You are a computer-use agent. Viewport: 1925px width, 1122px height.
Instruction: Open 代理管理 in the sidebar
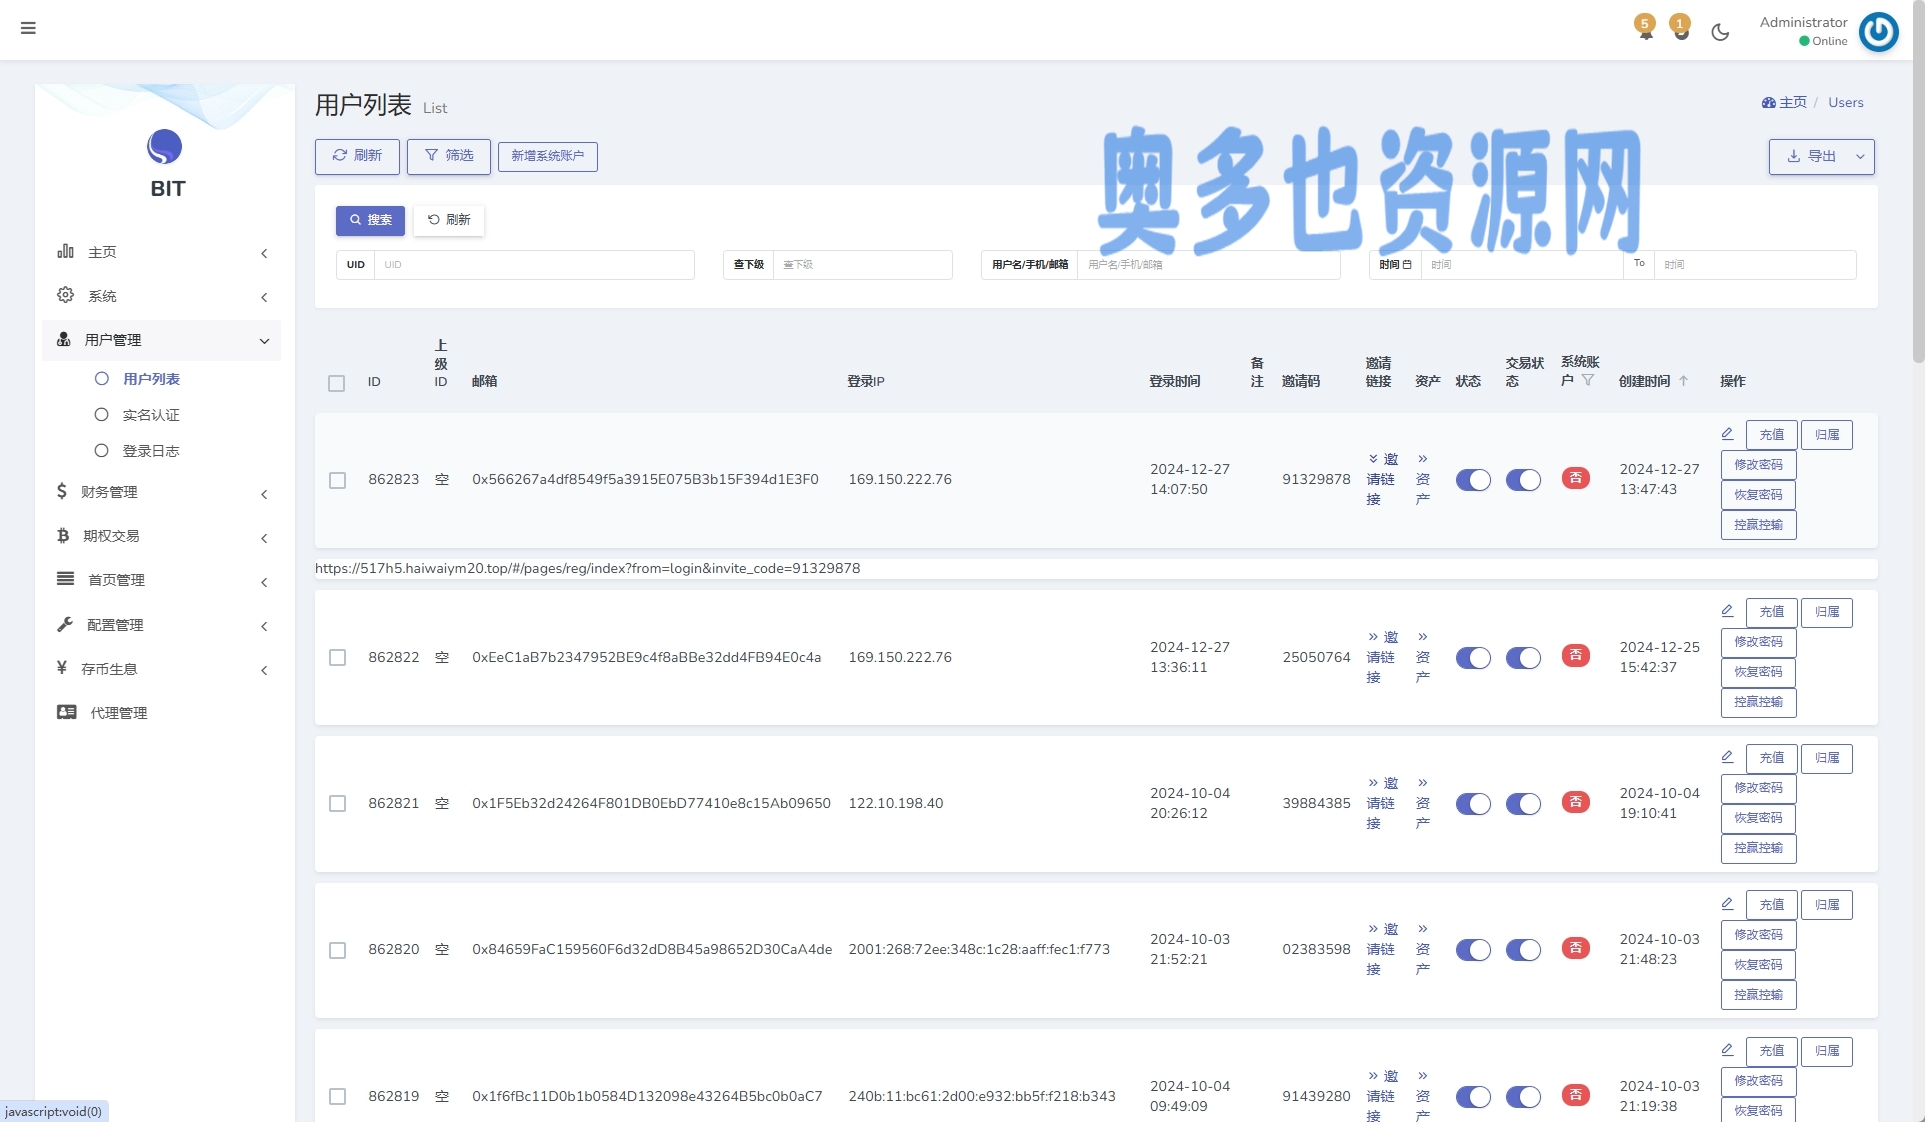pos(118,713)
